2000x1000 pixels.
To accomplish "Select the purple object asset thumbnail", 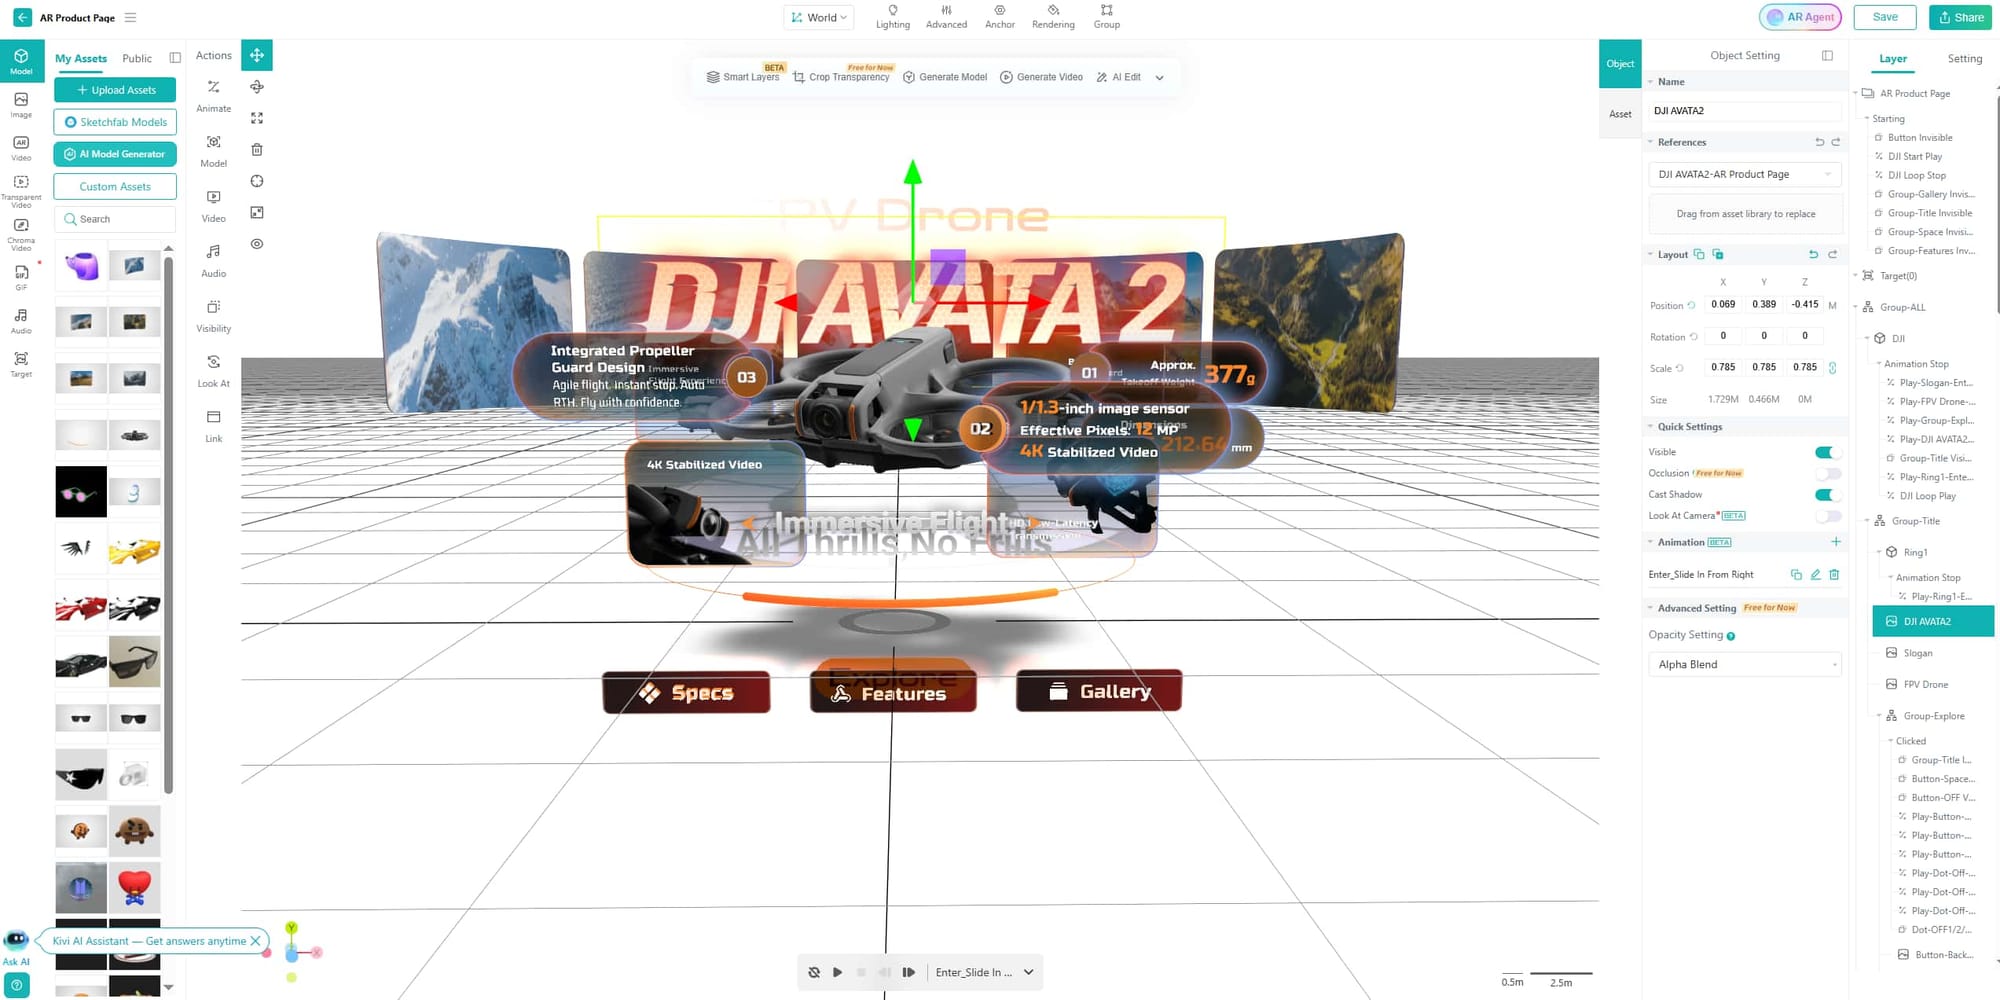I will click(81, 265).
